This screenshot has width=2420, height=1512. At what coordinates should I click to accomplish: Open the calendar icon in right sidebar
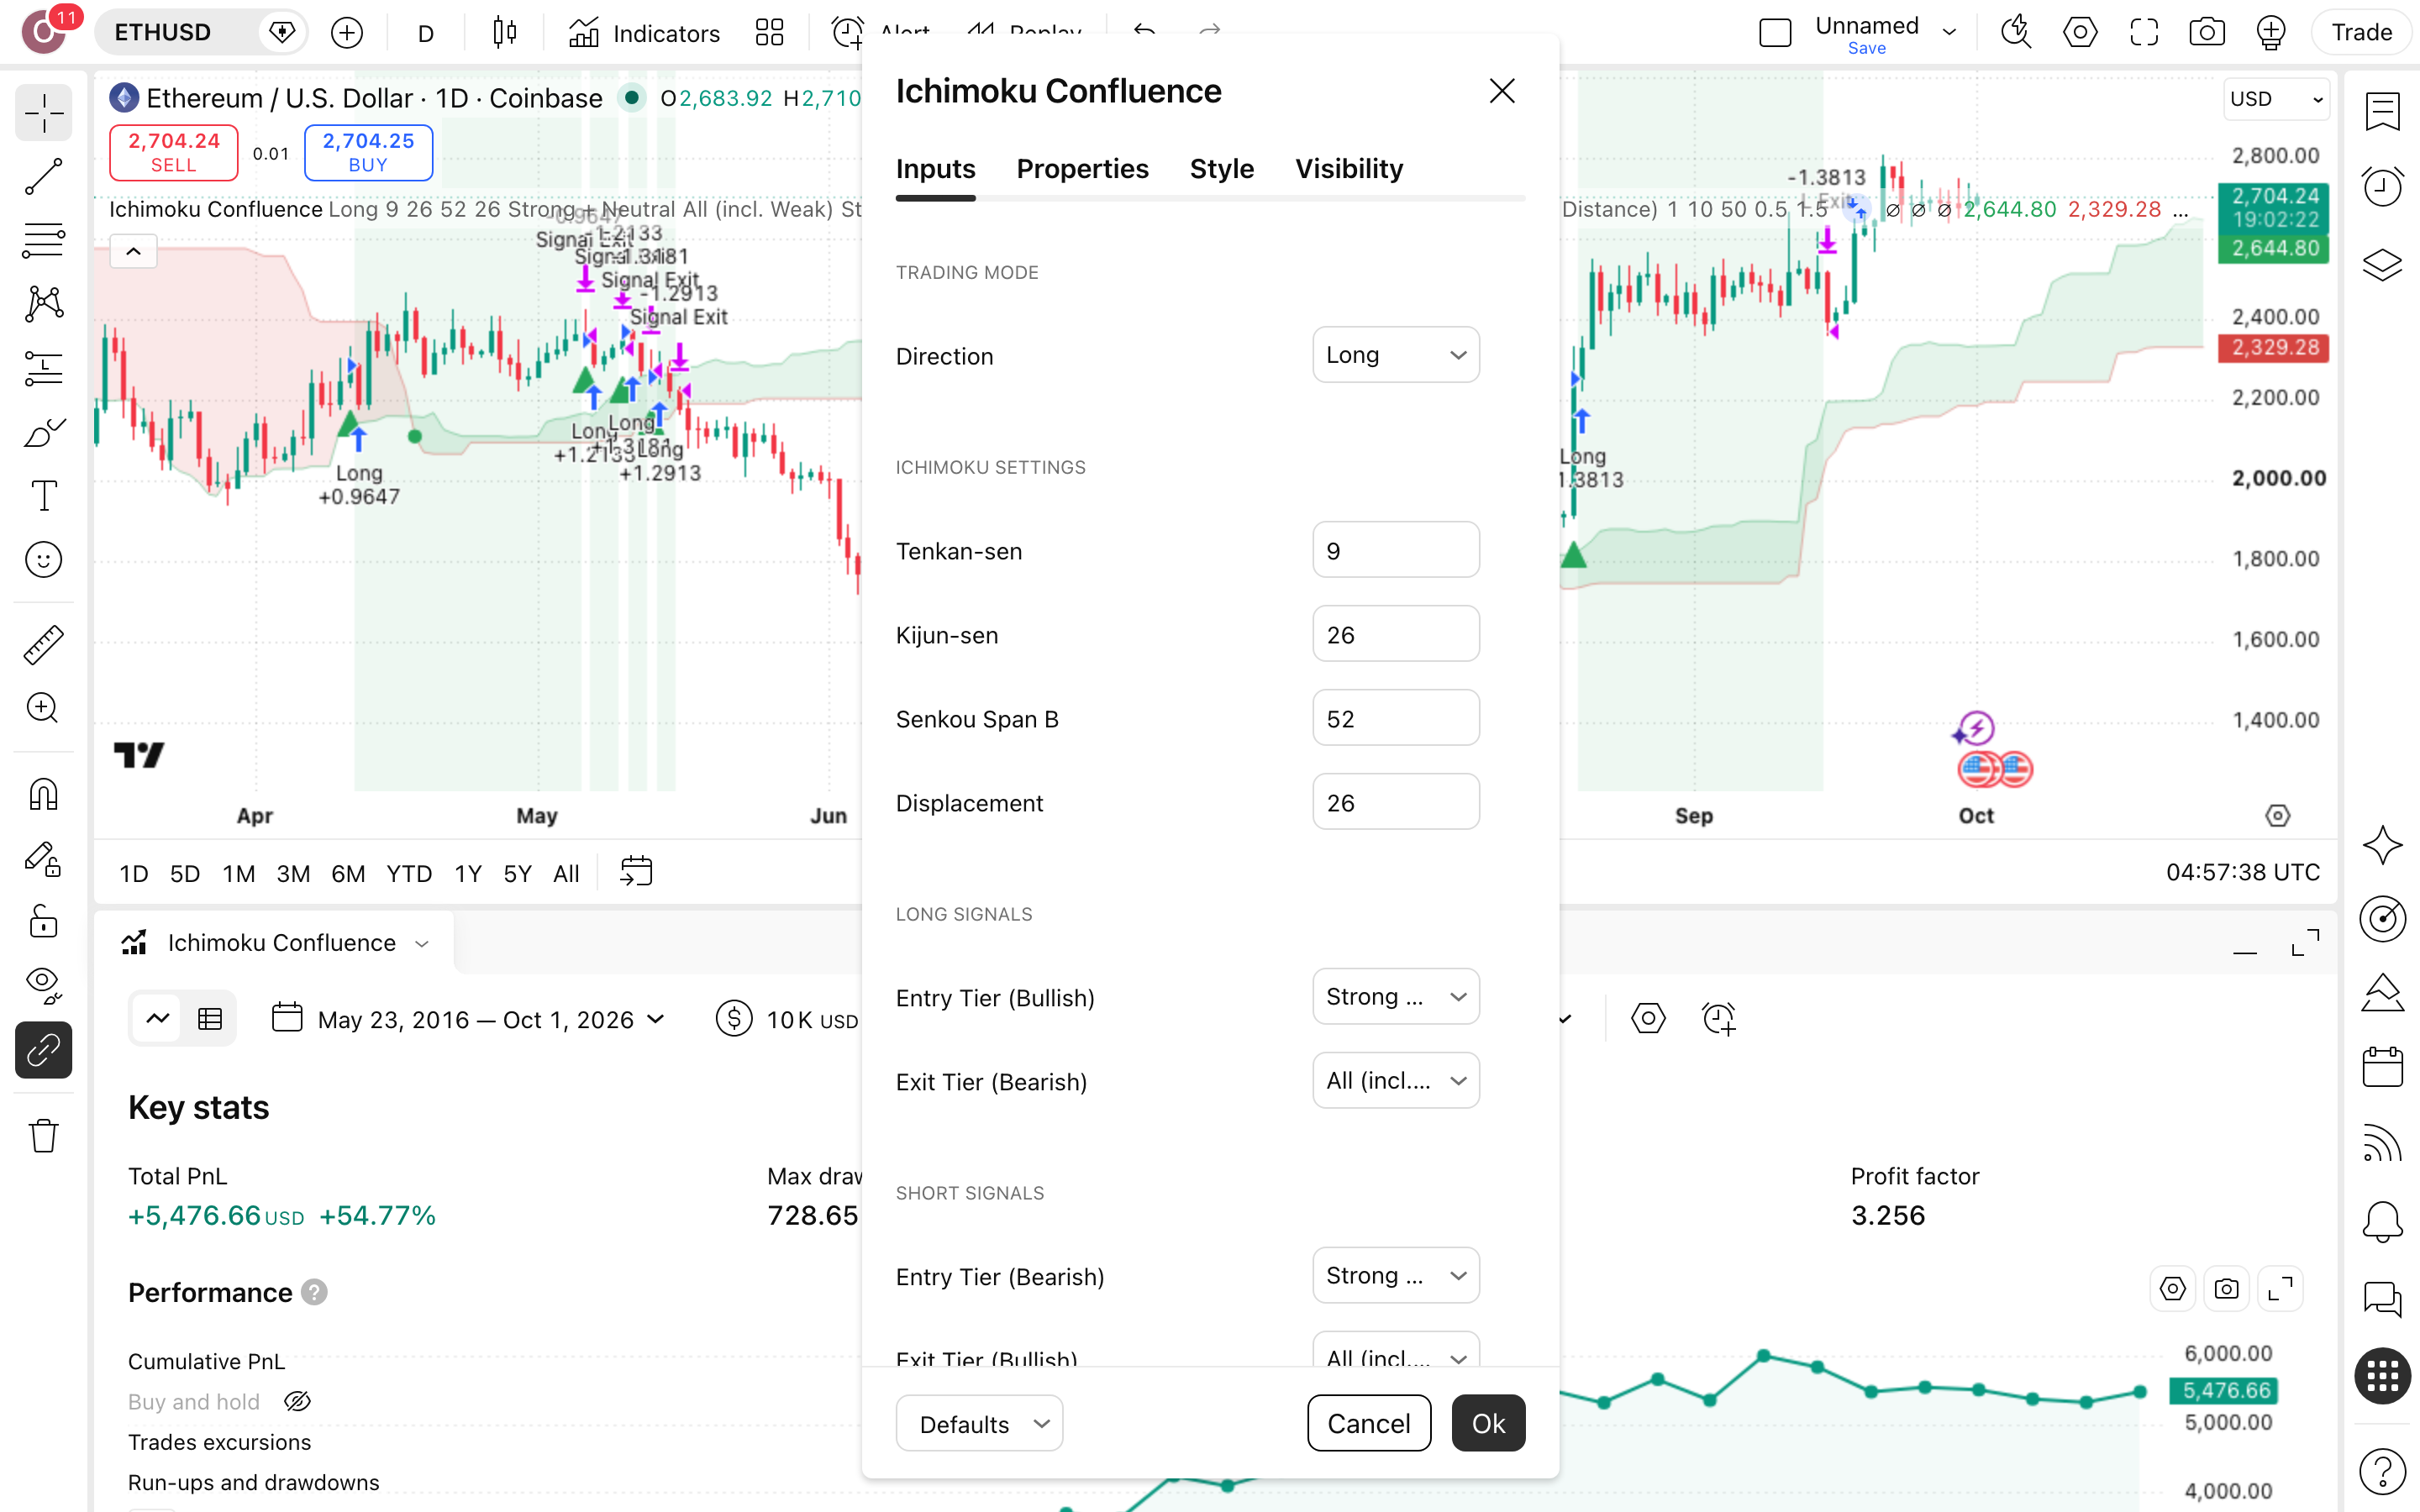click(2382, 1067)
